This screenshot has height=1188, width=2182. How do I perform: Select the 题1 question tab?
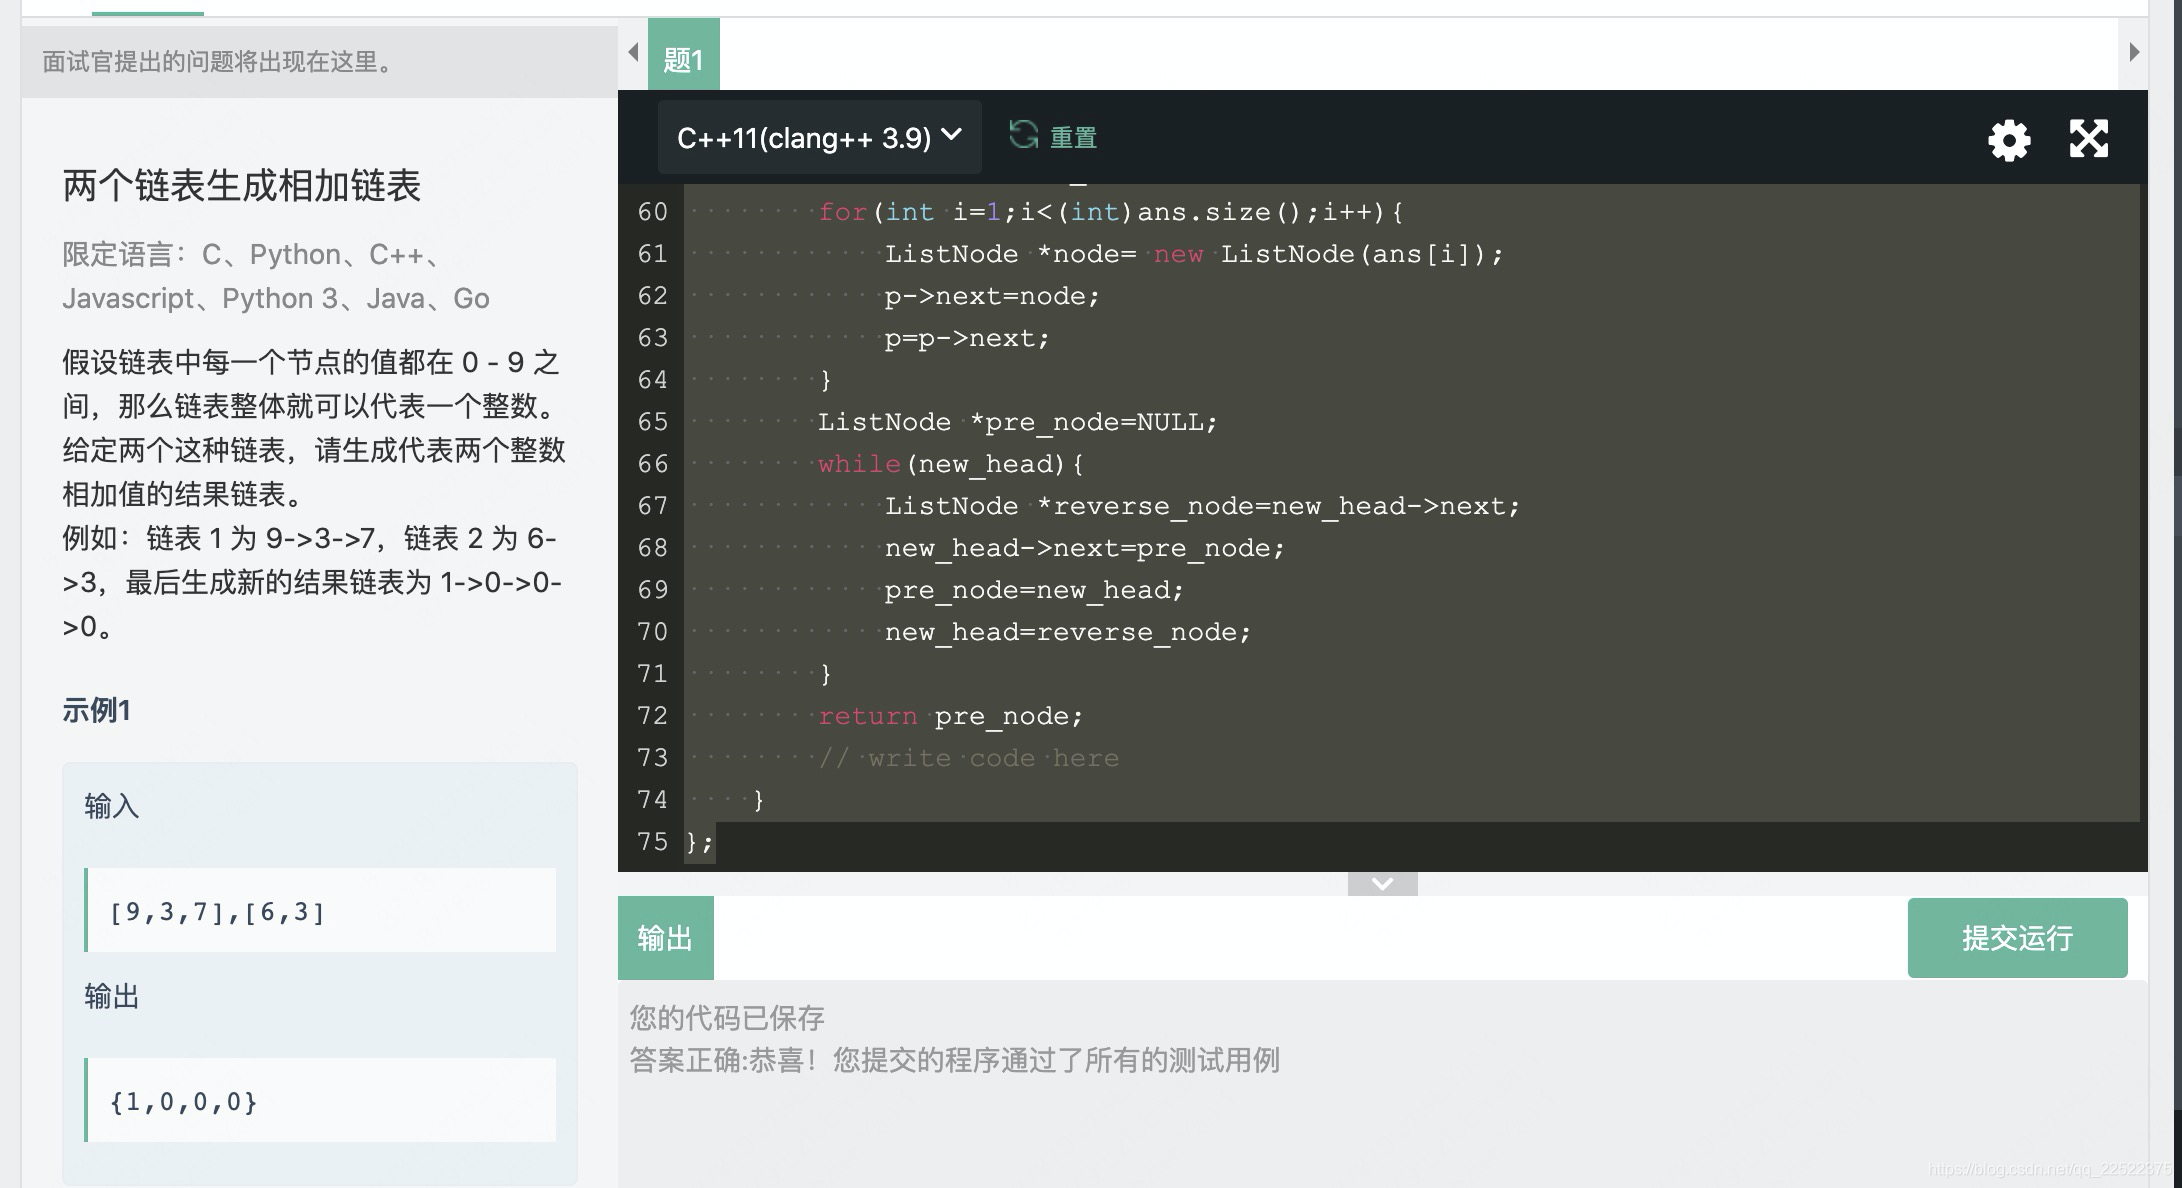click(684, 55)
